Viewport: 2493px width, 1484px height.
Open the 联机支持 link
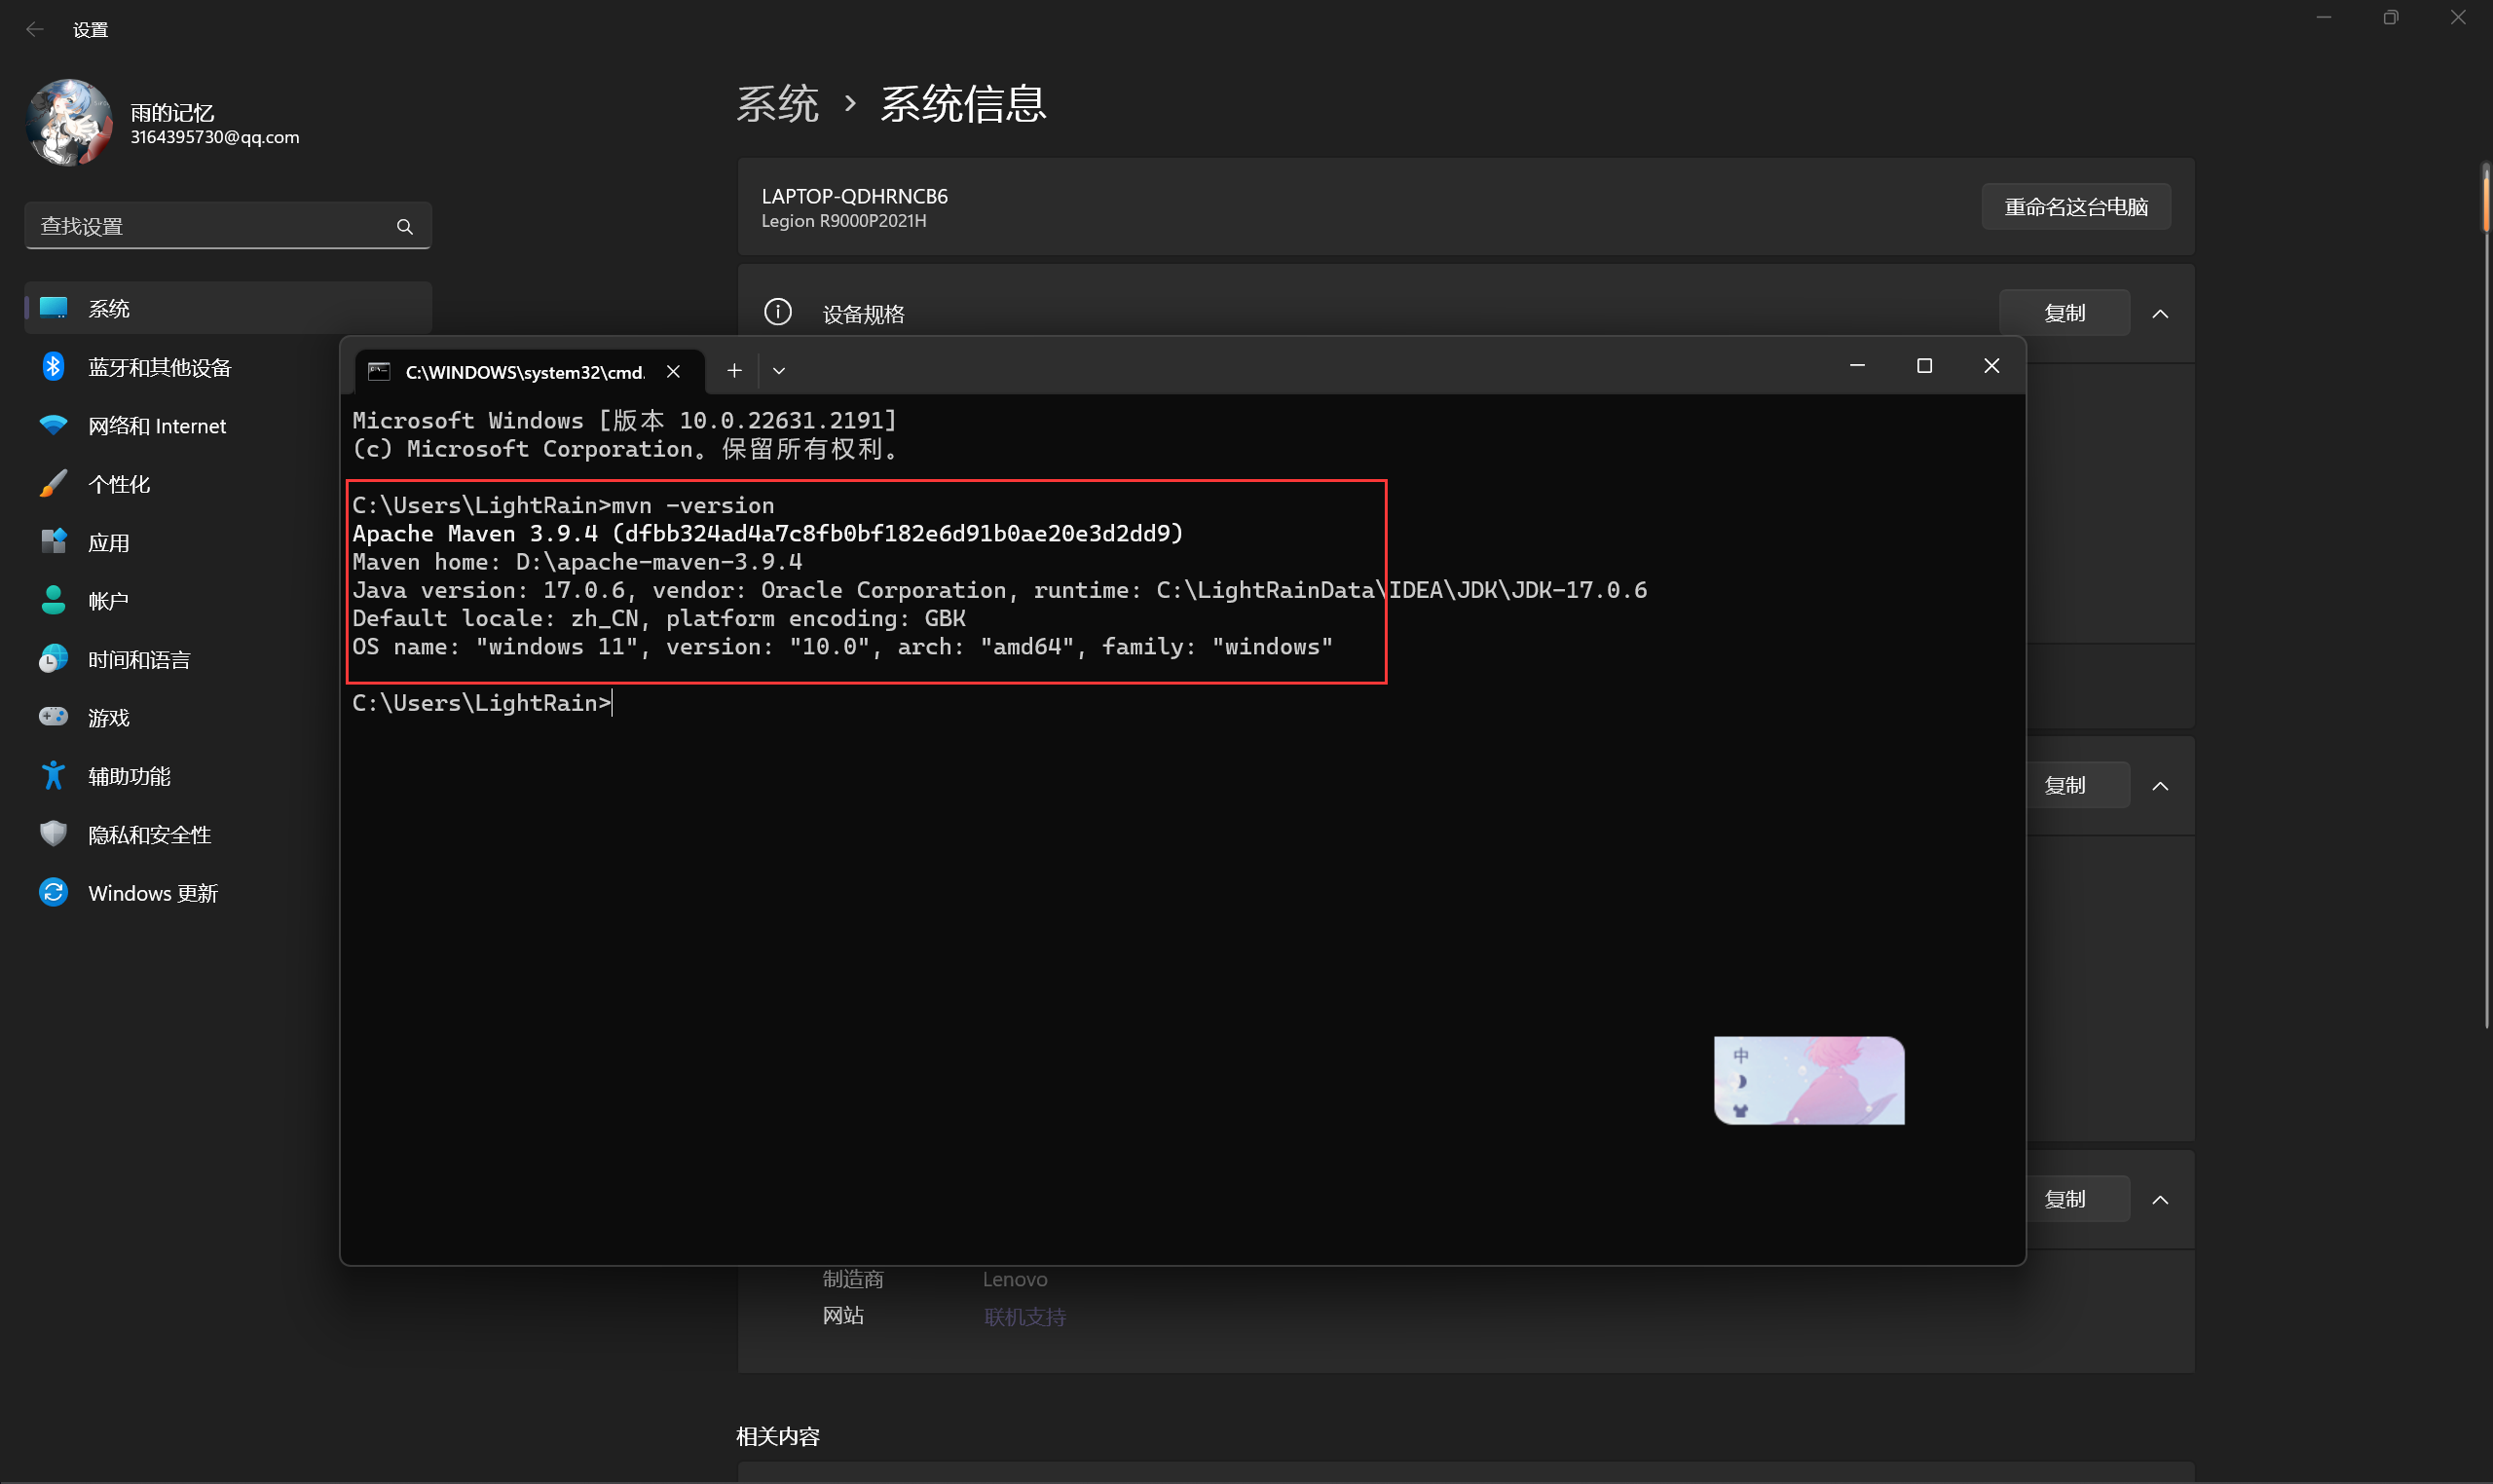click(1024, 1317)
